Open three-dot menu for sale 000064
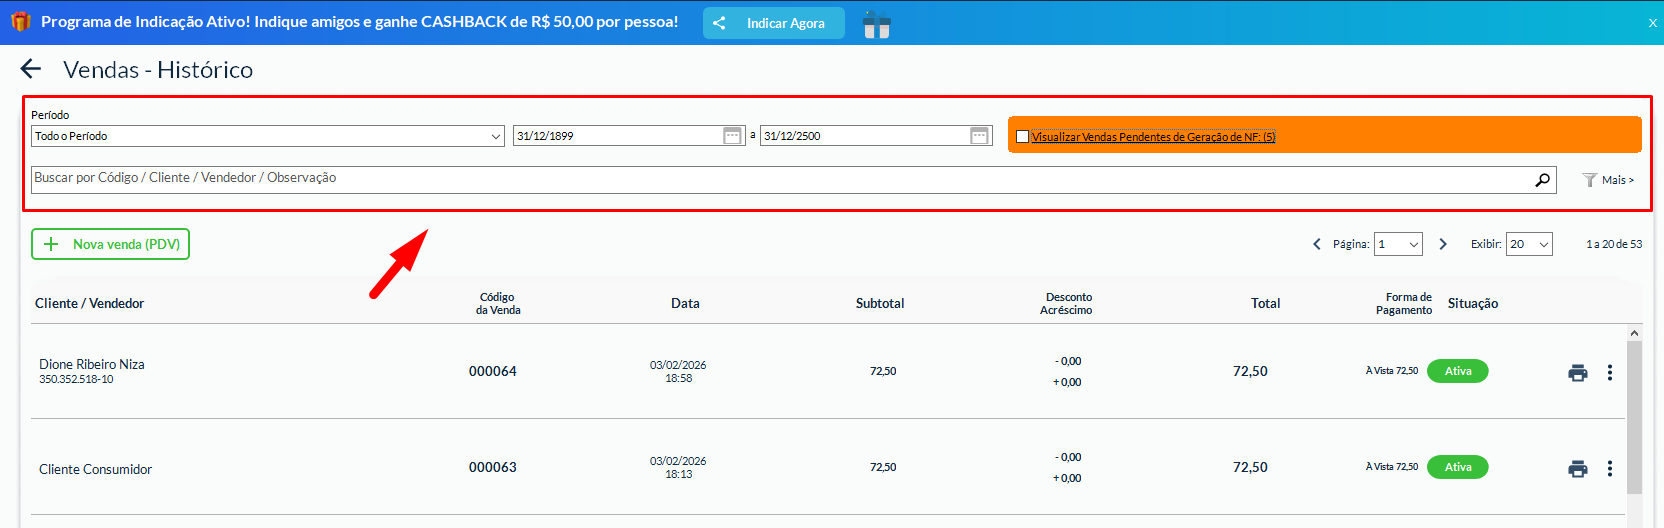 point(1609,372)
